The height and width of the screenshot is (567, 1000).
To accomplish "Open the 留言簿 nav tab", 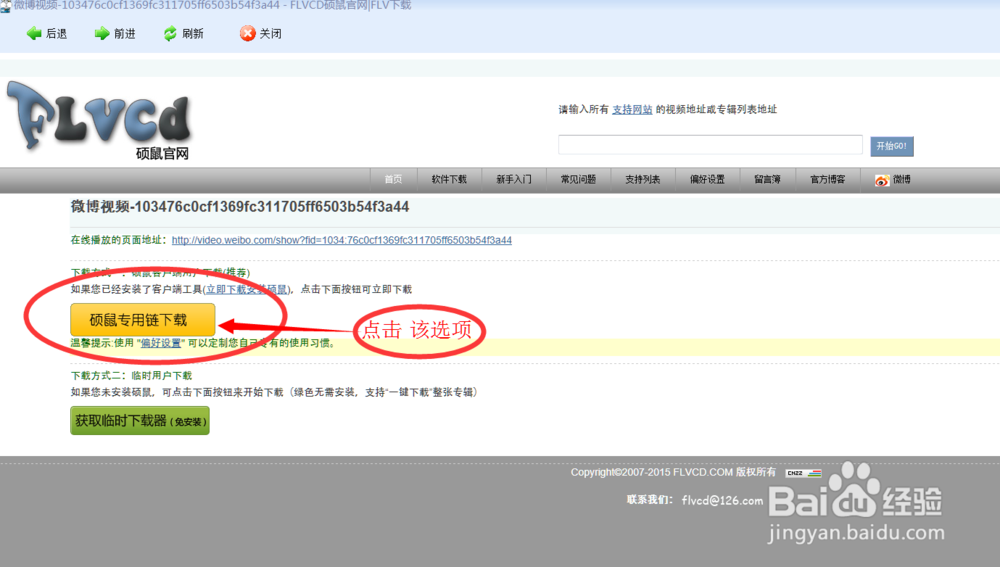I will (x=767, y=180).
